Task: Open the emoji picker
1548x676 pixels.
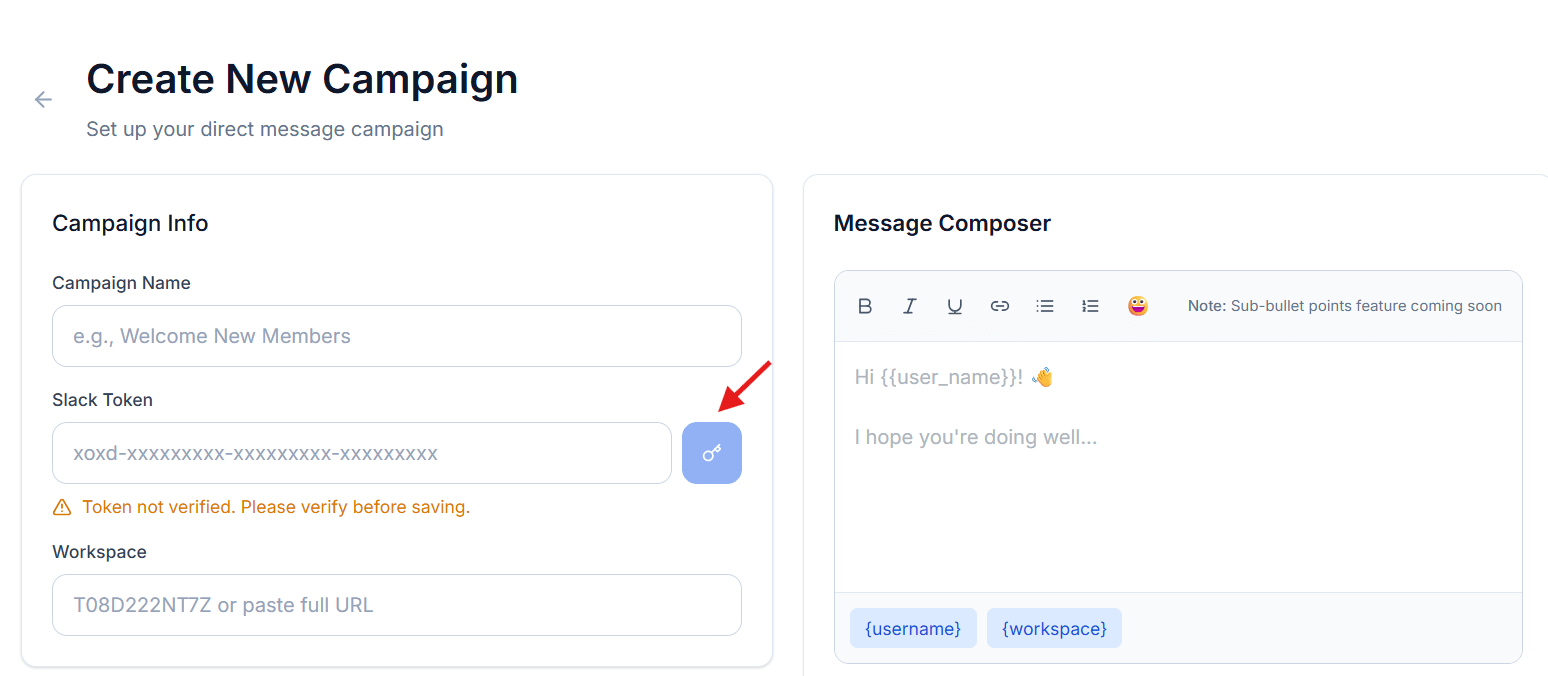Action: tap(1137, 306)
